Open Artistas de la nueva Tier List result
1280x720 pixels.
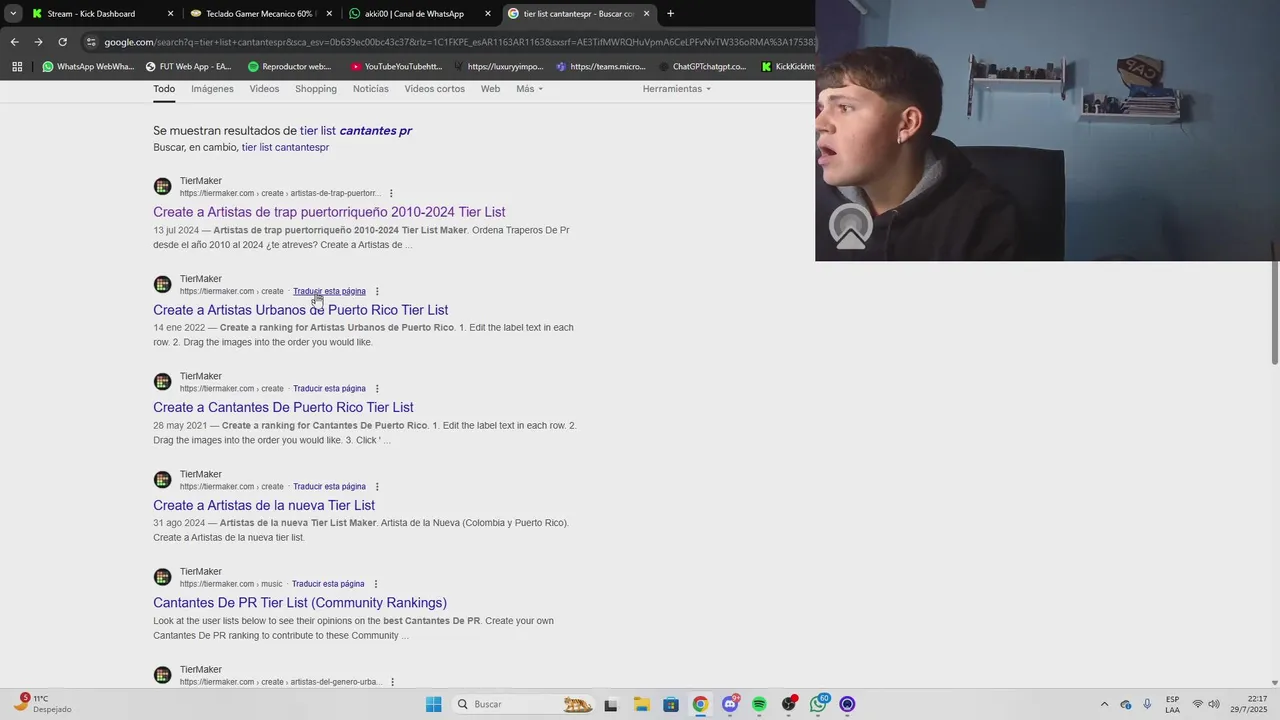point(264,506)
